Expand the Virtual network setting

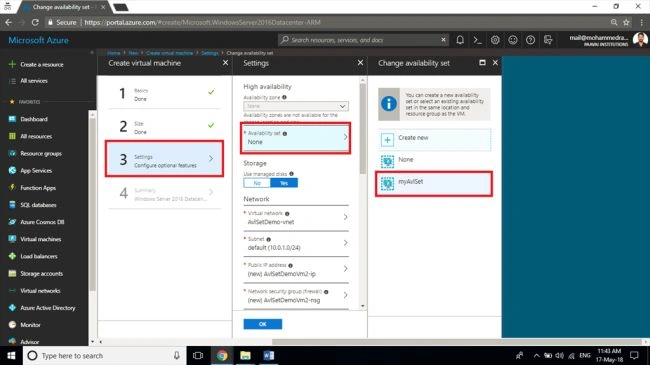(296, 218)
